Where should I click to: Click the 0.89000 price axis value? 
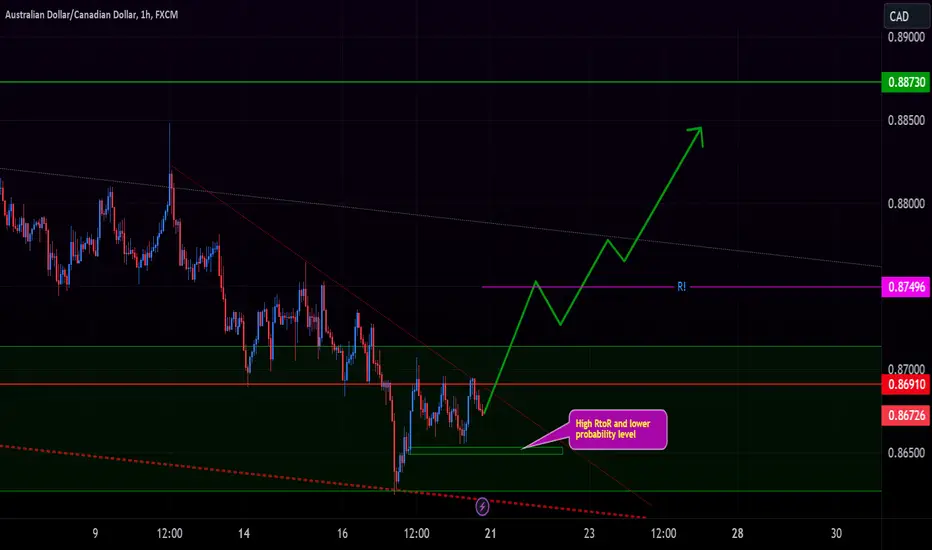click(x=906, y=37)
